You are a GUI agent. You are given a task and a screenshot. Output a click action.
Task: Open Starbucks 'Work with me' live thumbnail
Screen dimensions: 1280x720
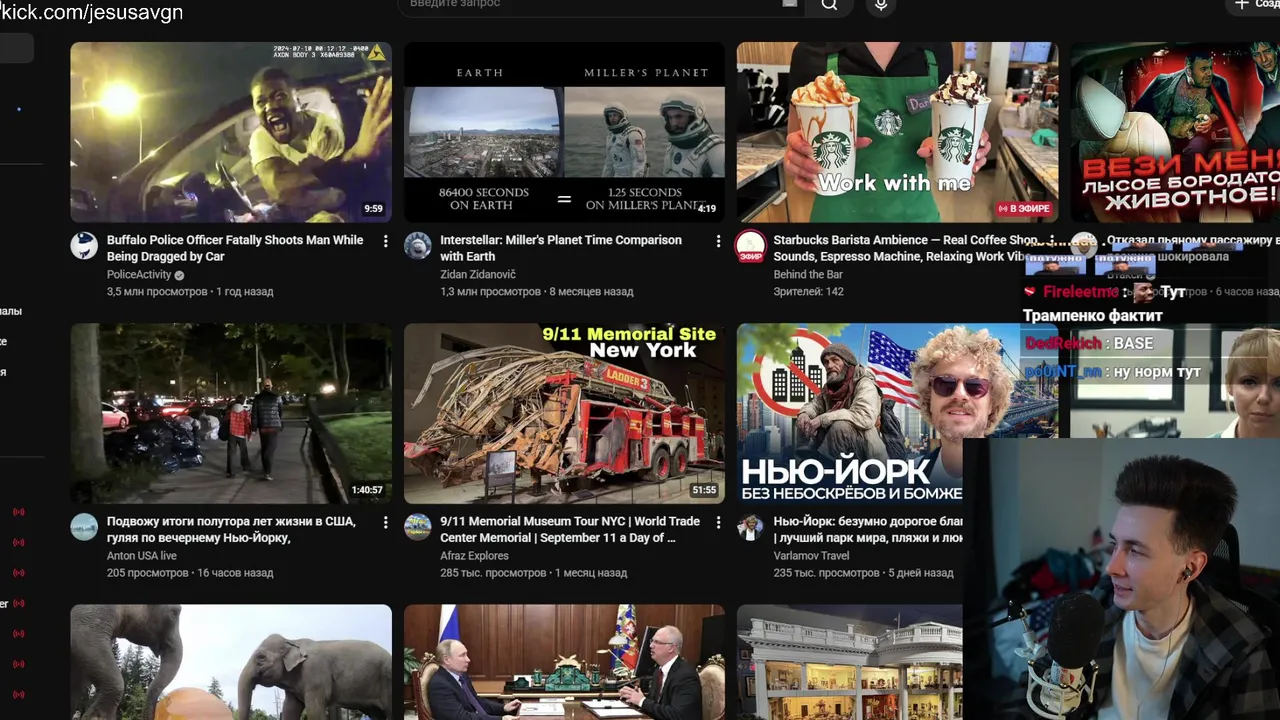[897, 132]
